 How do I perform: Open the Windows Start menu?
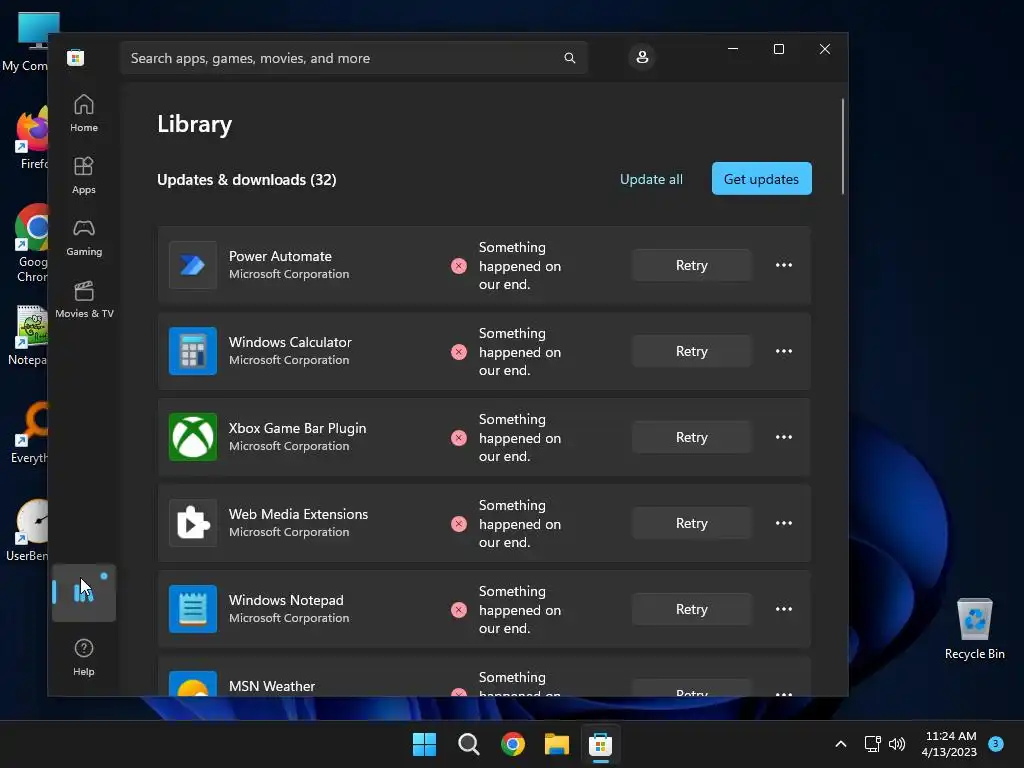point(424,744)
